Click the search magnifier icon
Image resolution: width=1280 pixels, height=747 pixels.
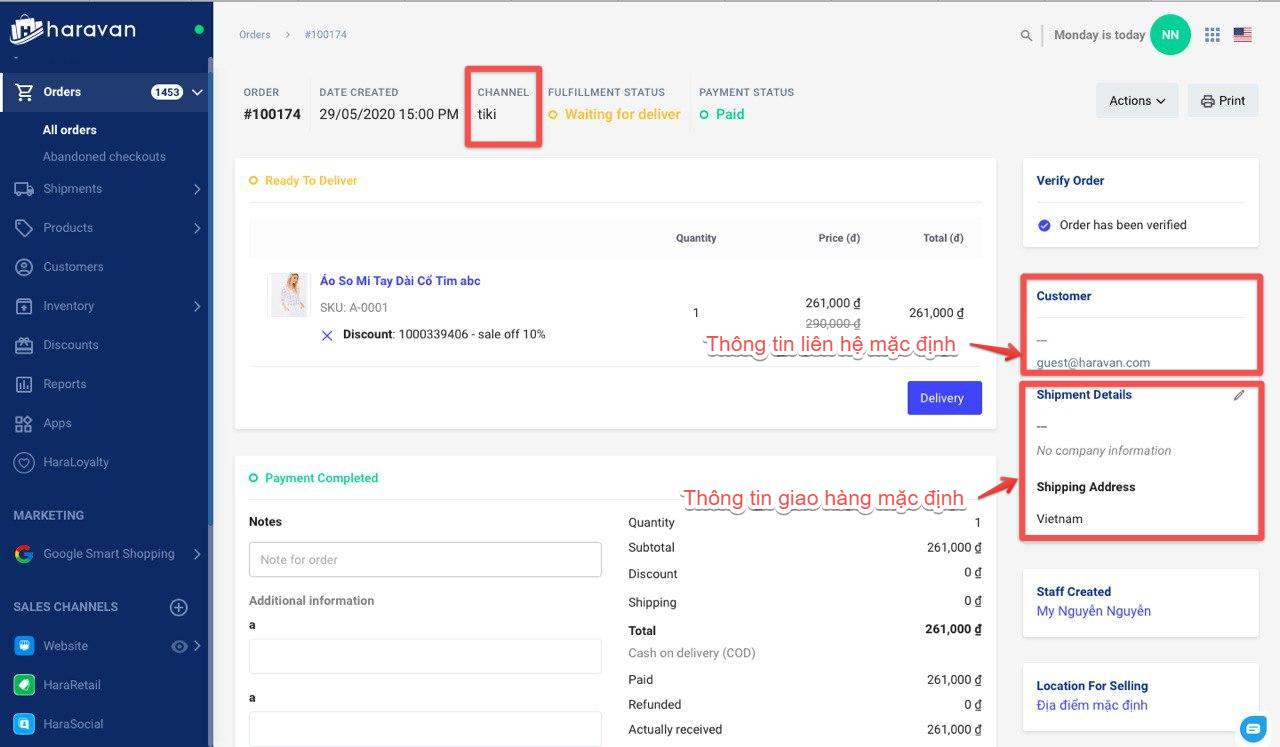[1026, 35]
